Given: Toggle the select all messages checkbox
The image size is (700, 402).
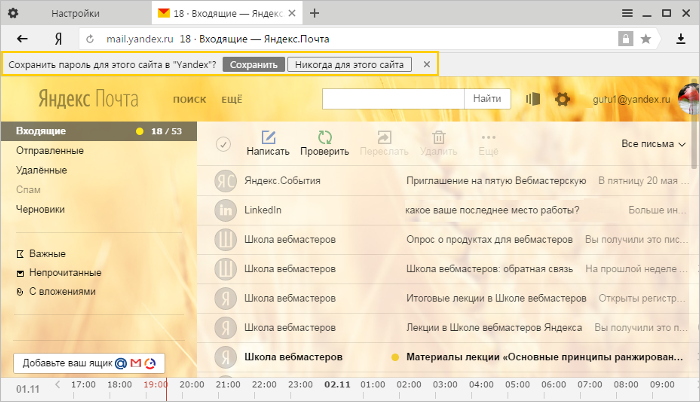Looking at the screenshot, I should point(223,144).
